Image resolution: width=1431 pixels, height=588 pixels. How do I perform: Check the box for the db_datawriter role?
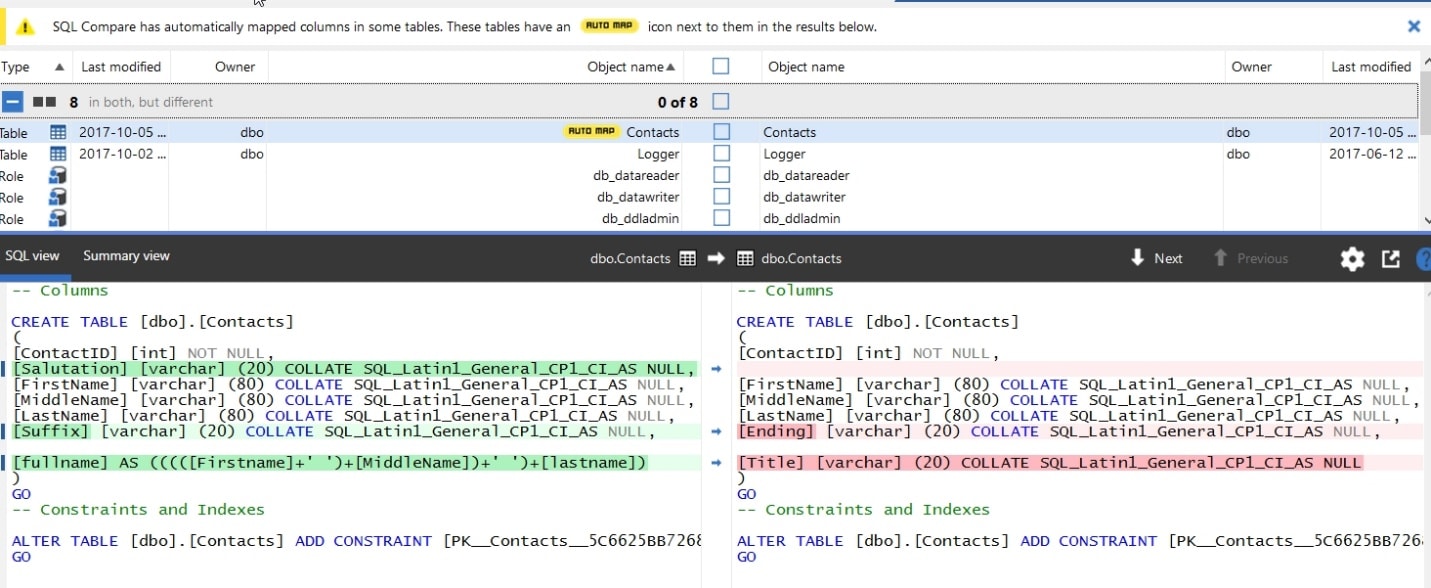(720, 197)
